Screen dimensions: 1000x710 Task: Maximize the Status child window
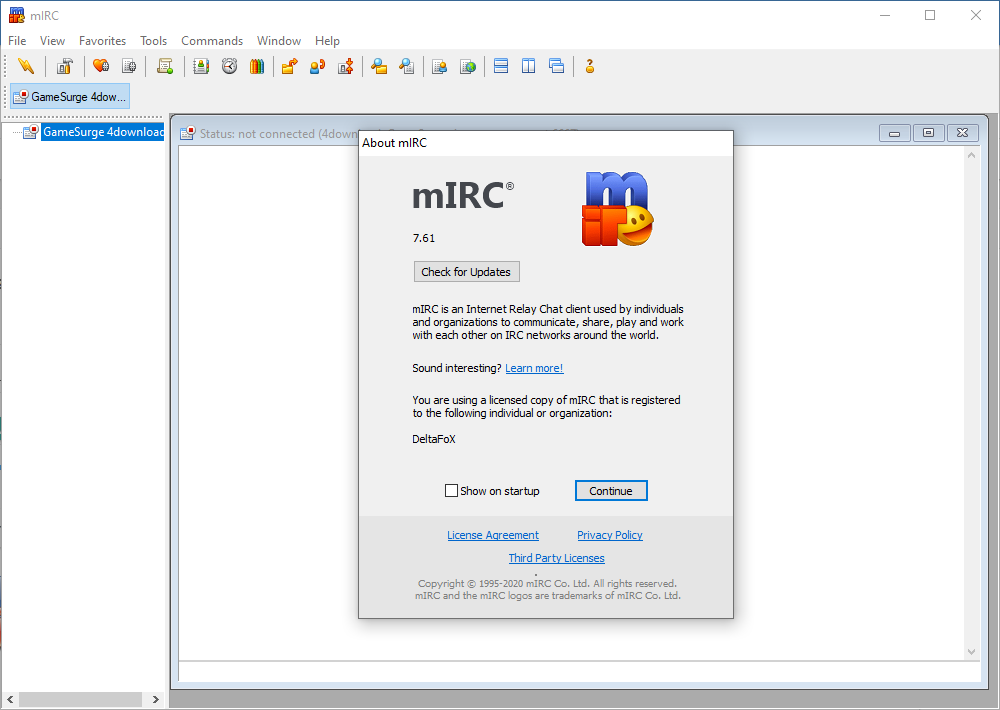coord(929,133)
